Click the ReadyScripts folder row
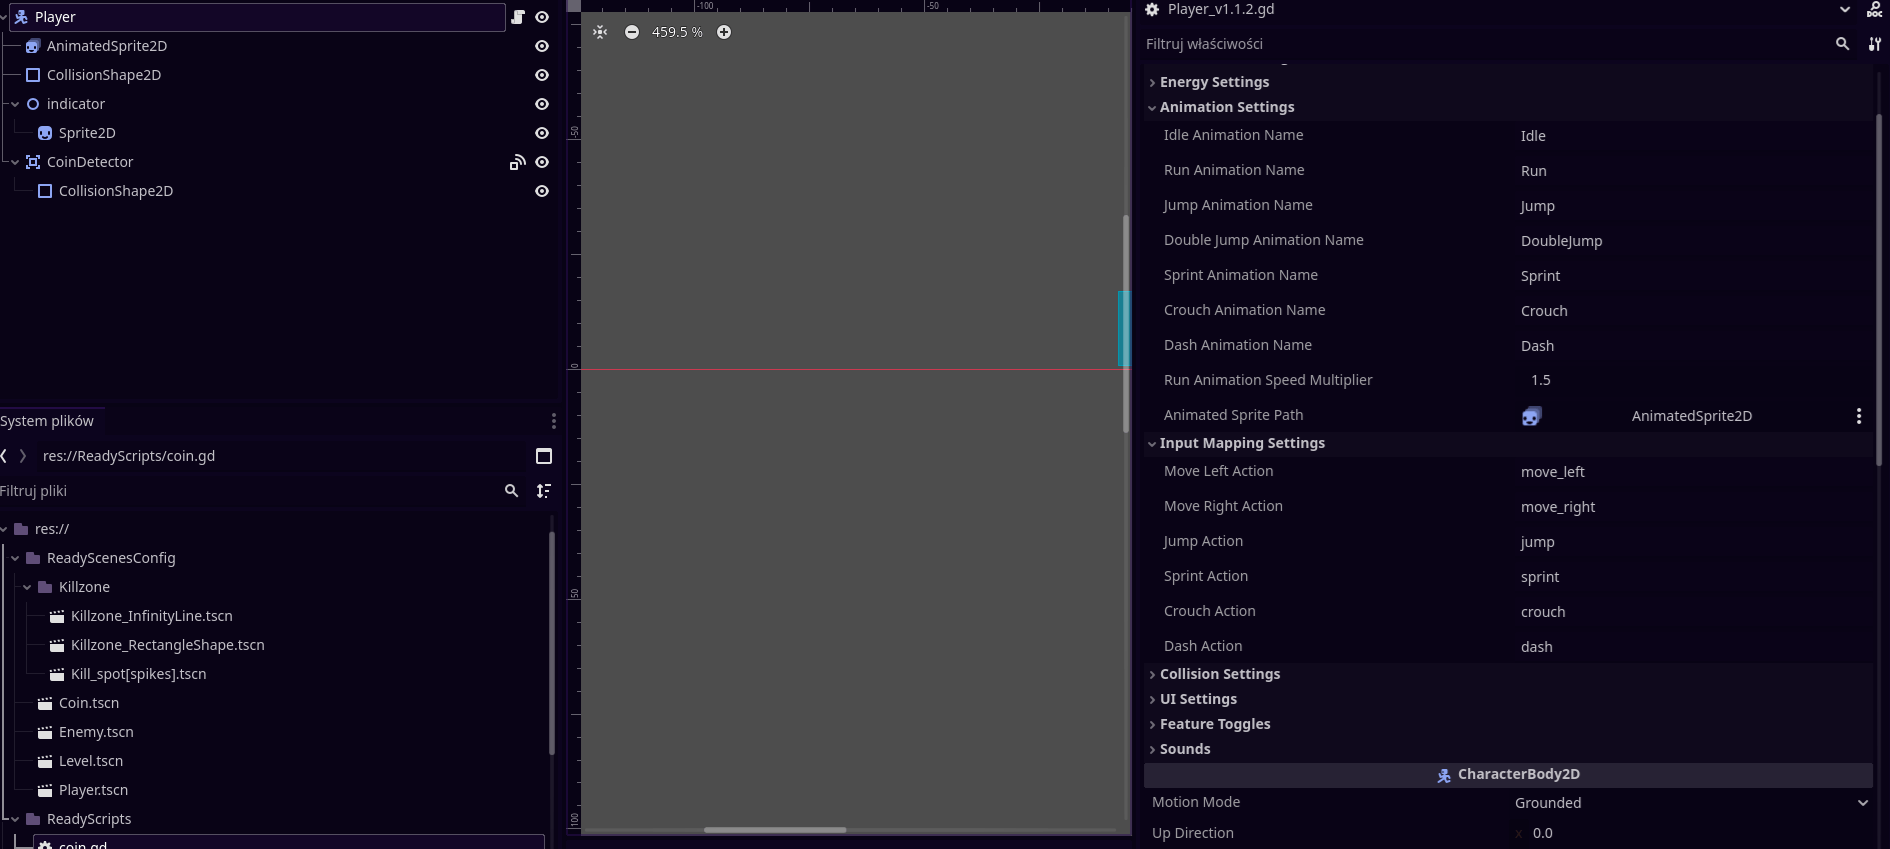1890x849 pixels. tap(89, 819)
